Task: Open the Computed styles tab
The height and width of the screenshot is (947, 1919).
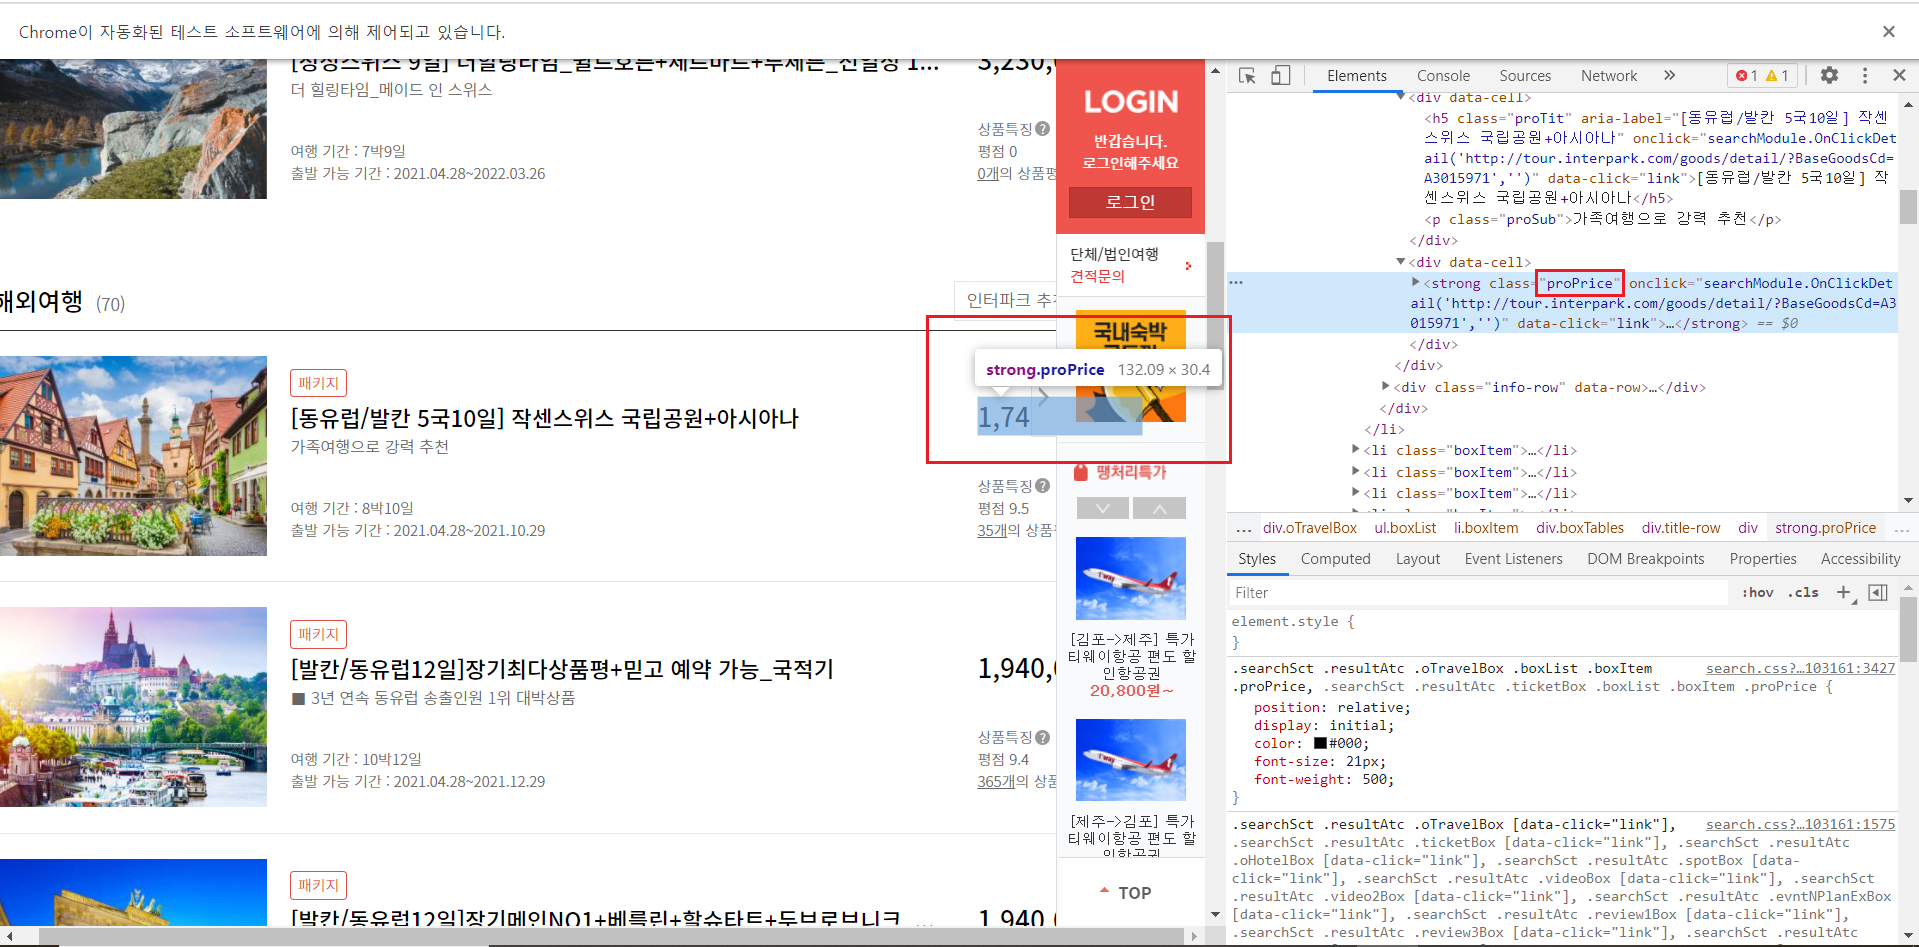Action: tap(1335, 559)
